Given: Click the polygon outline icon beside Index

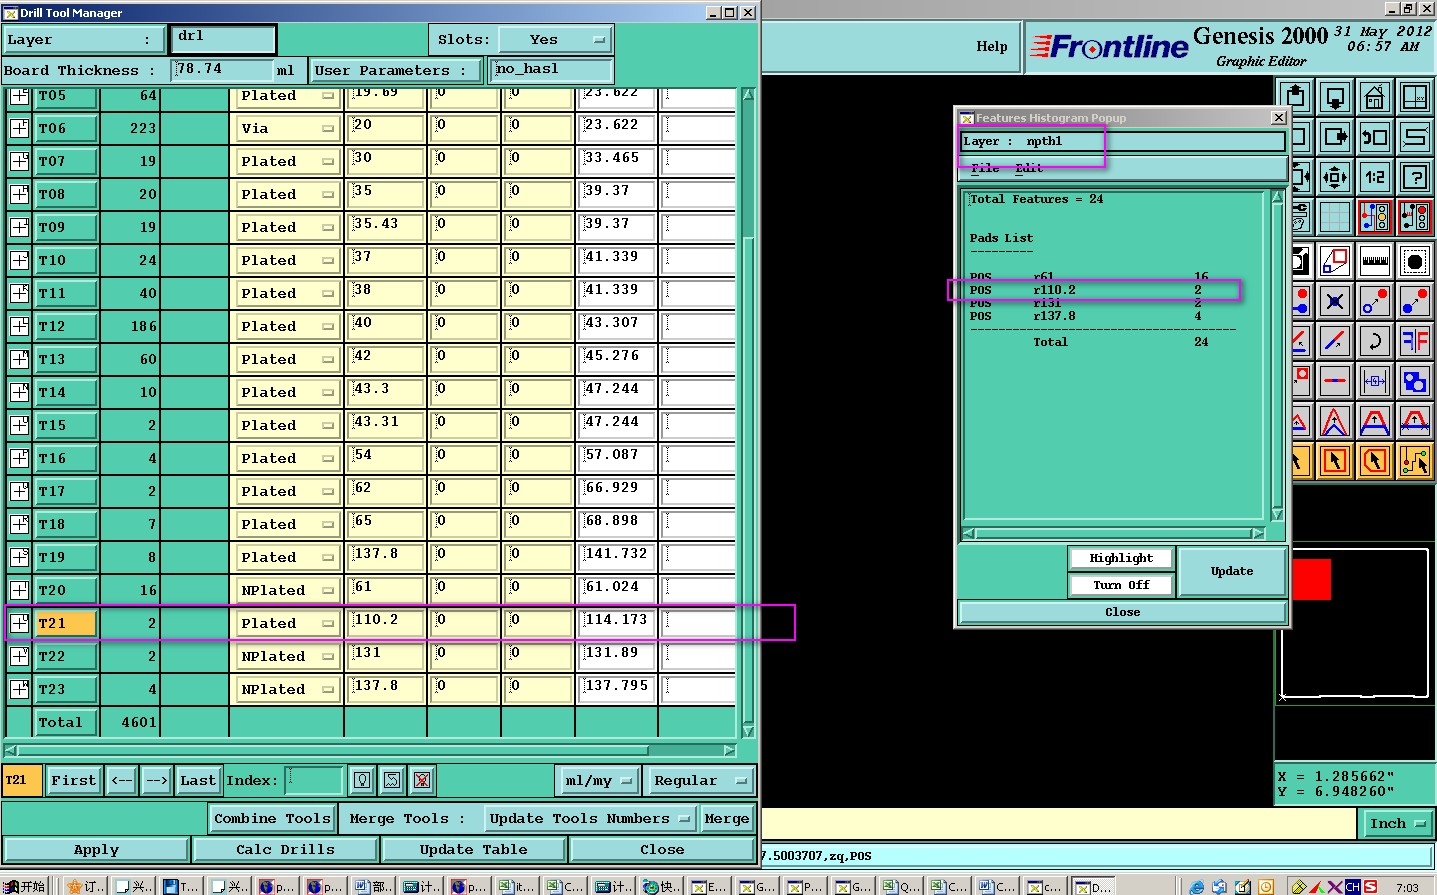Looking at the screenshot, I should click(393, 780).
